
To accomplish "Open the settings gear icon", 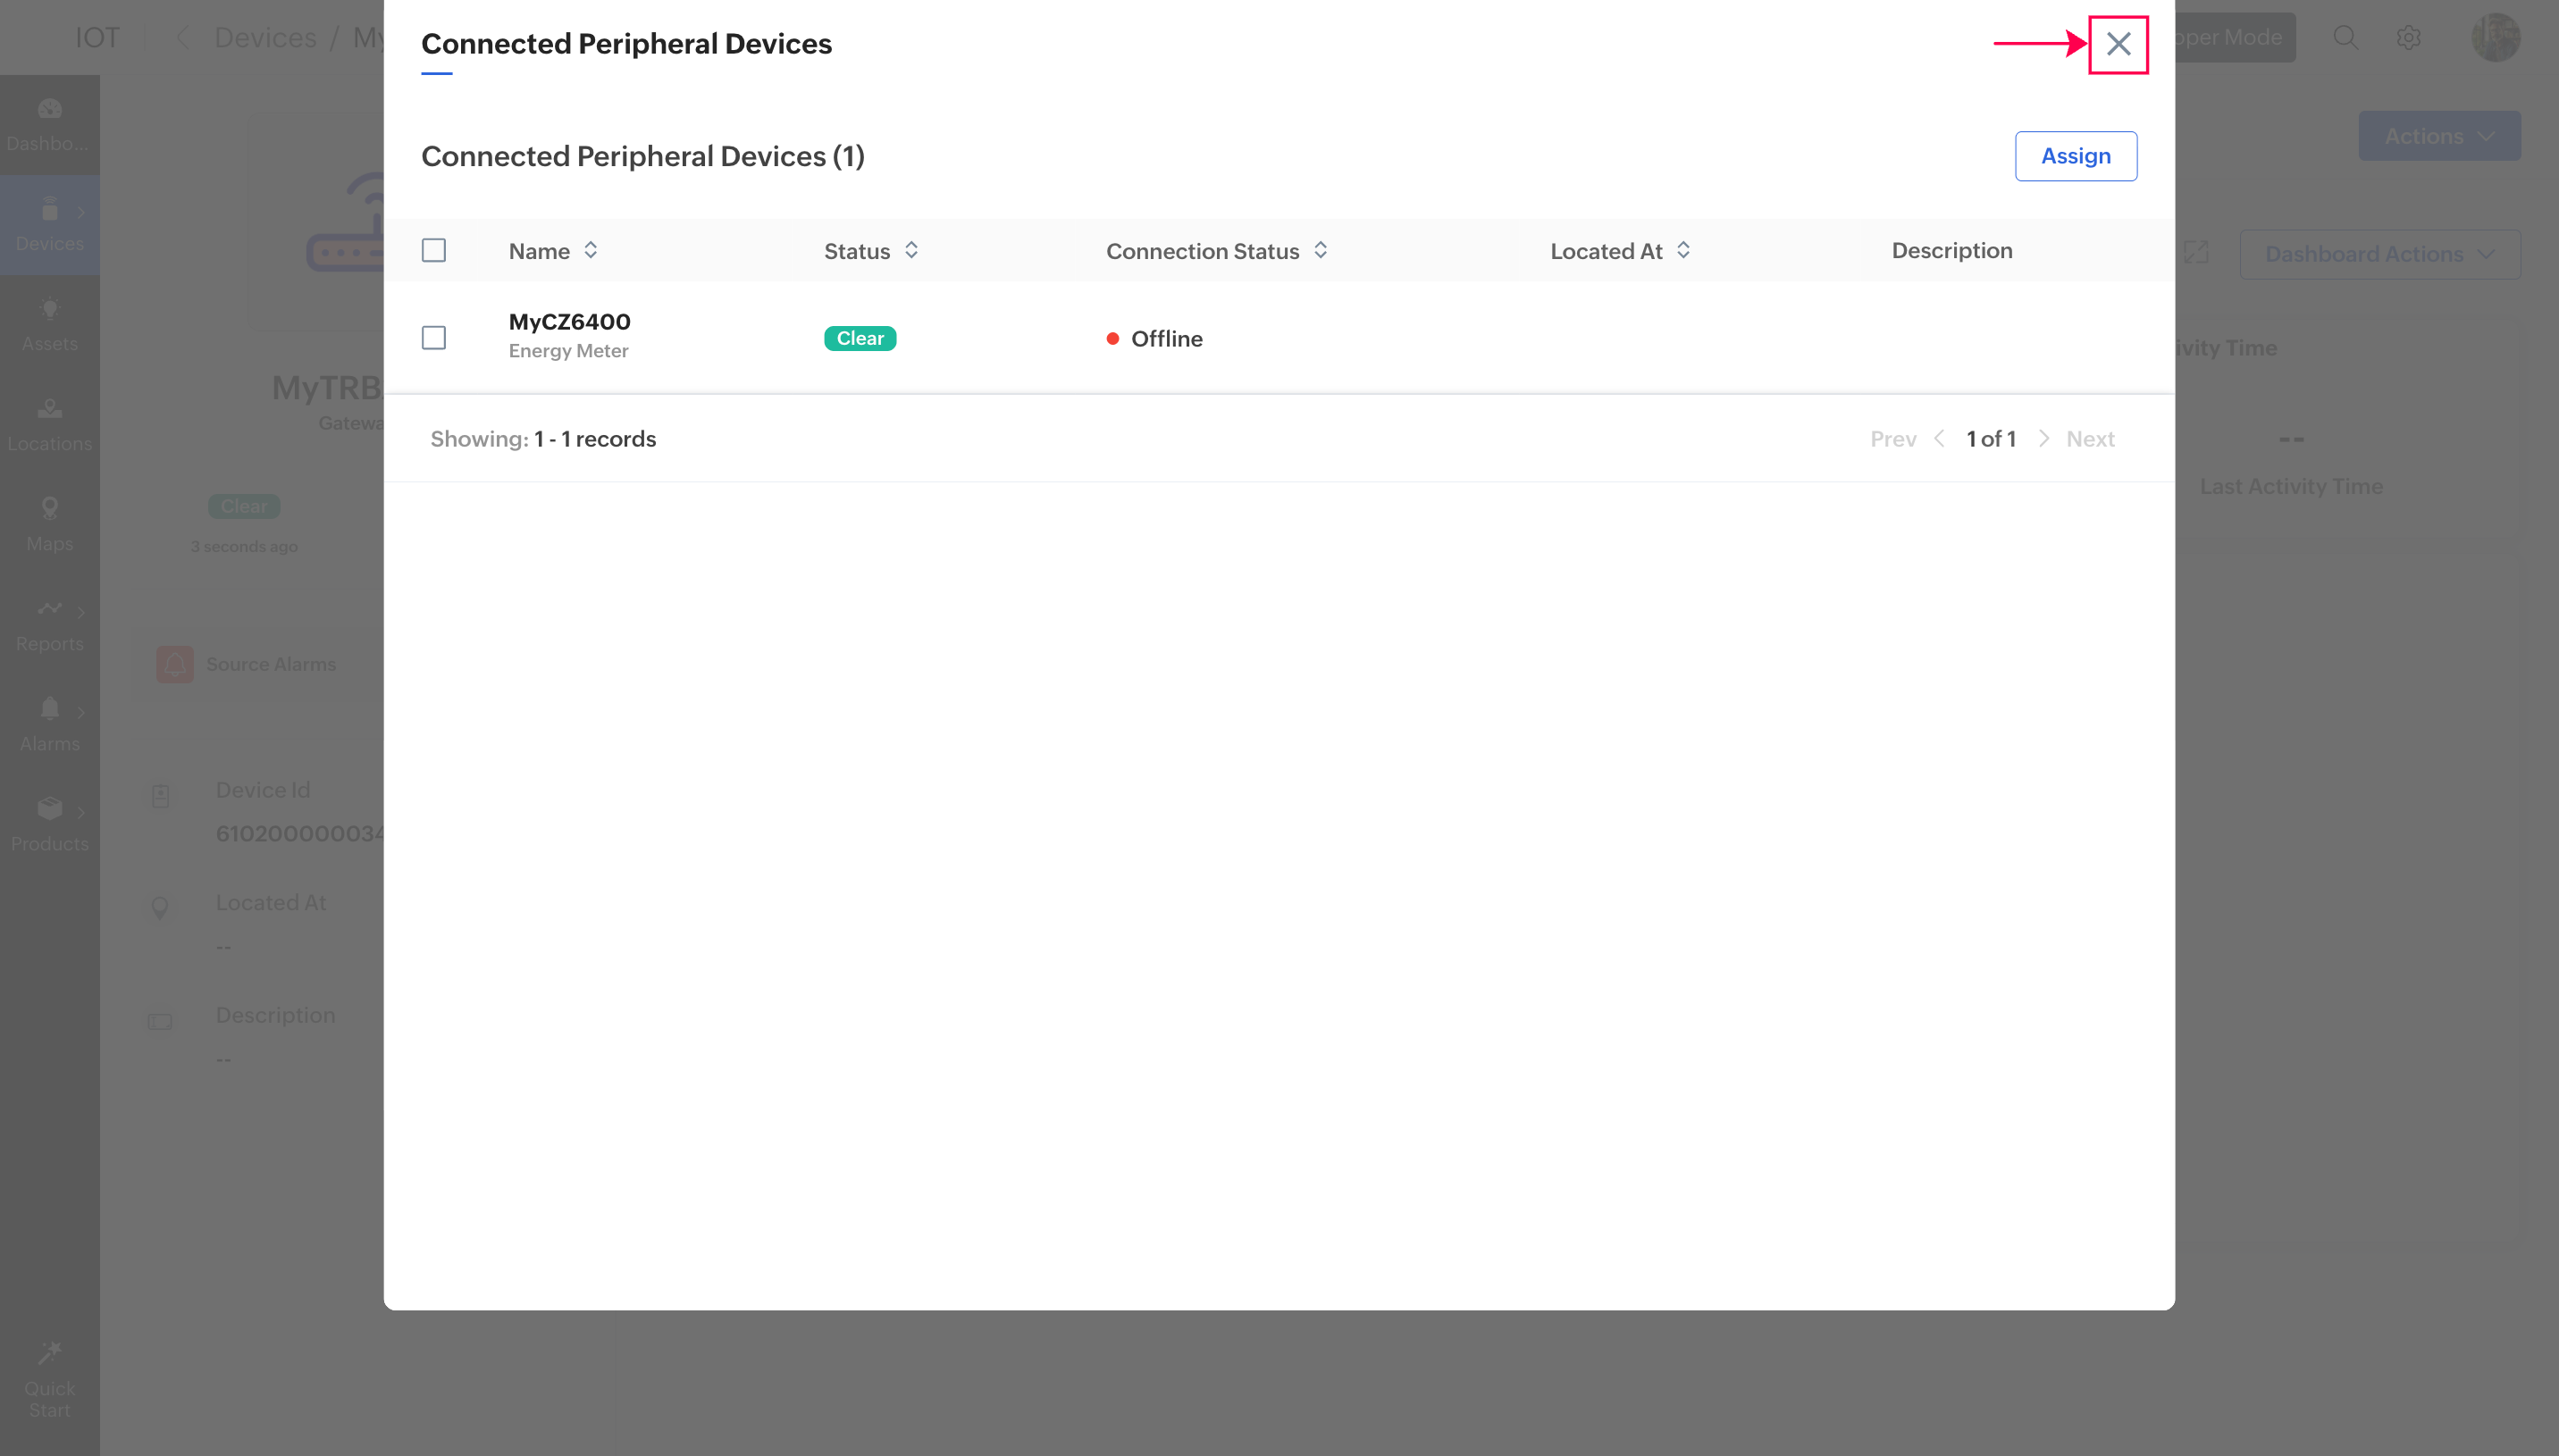I will click(x=2408, y=38).
